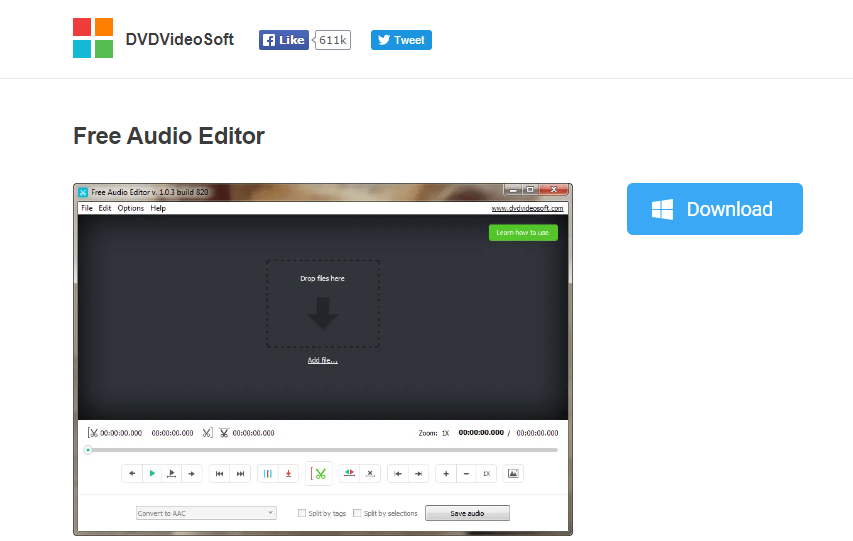Click the play selection button

click(171, 474)
